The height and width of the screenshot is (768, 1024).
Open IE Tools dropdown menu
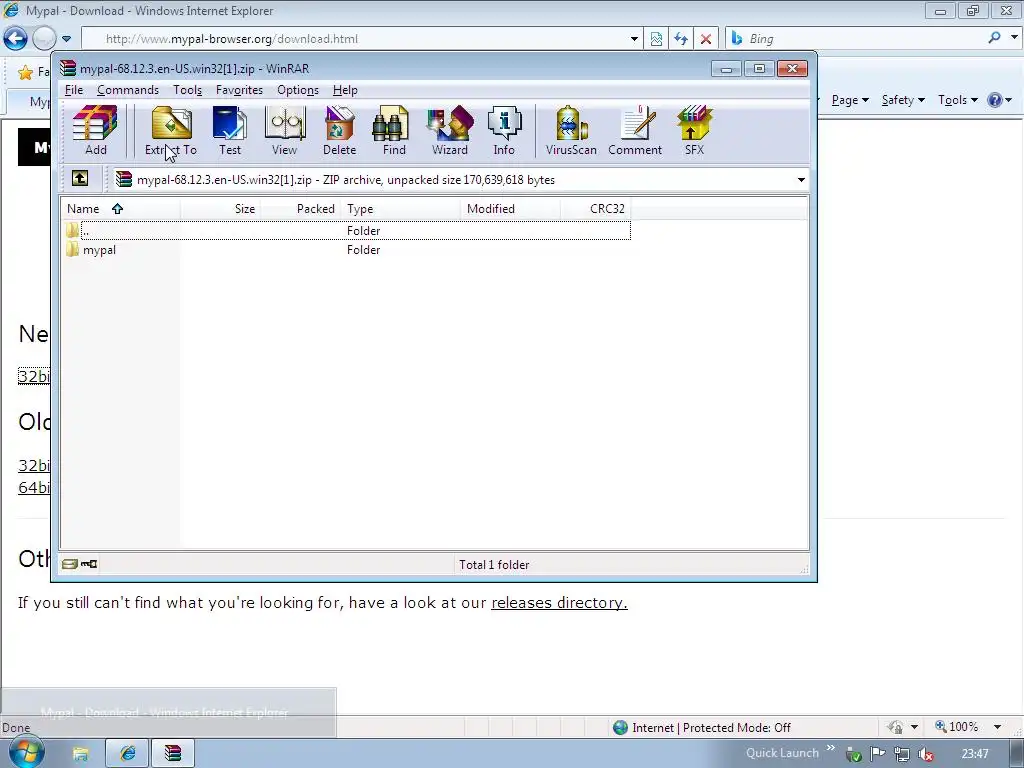coord(957,100)
